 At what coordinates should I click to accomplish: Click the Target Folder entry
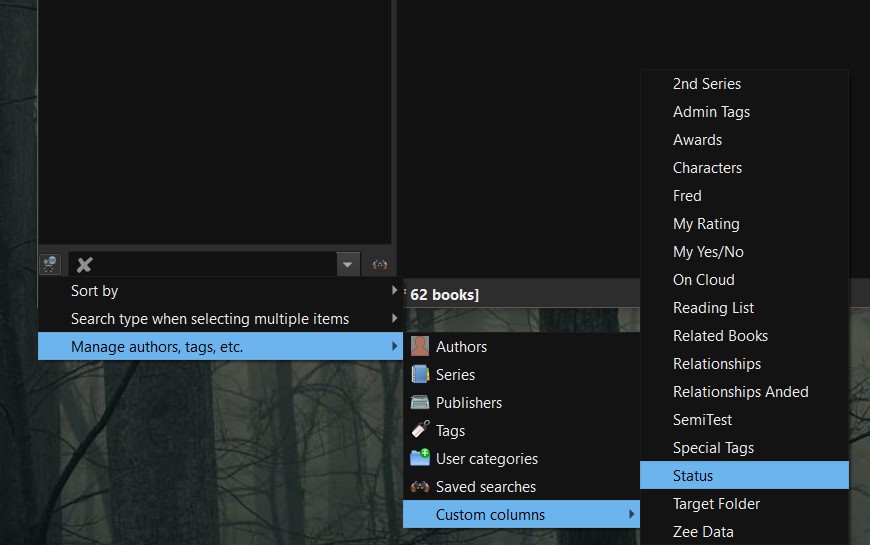744,504
